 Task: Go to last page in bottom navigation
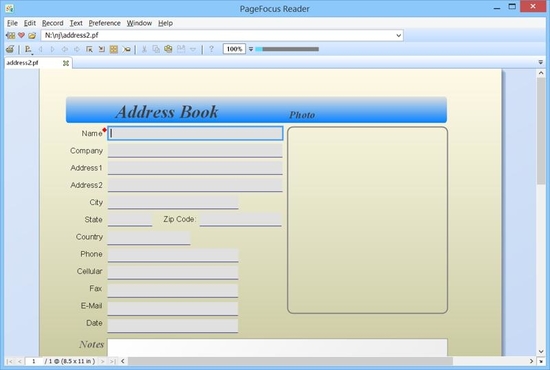113,361
